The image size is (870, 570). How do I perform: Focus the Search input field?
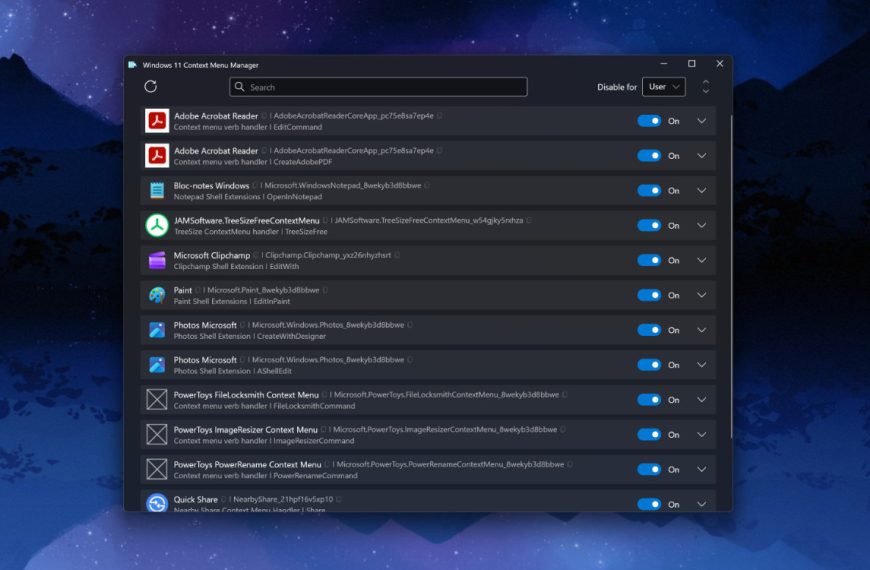pyautogui.click(x=378, y=87)
